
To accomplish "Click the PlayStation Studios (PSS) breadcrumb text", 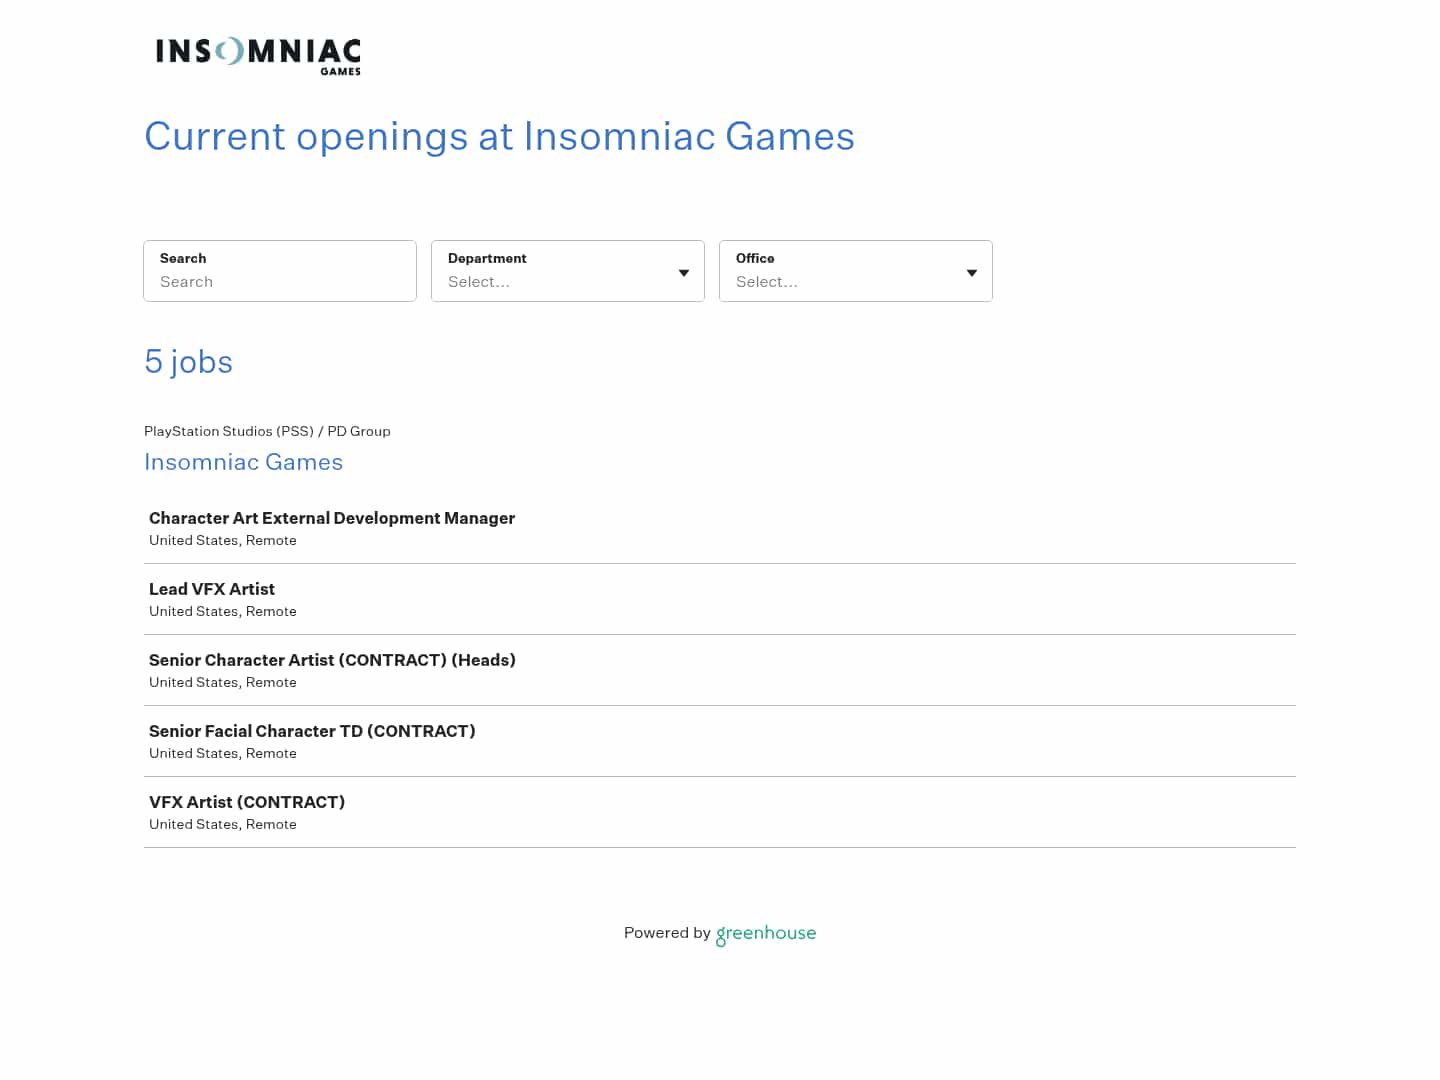I will (229, 431).
